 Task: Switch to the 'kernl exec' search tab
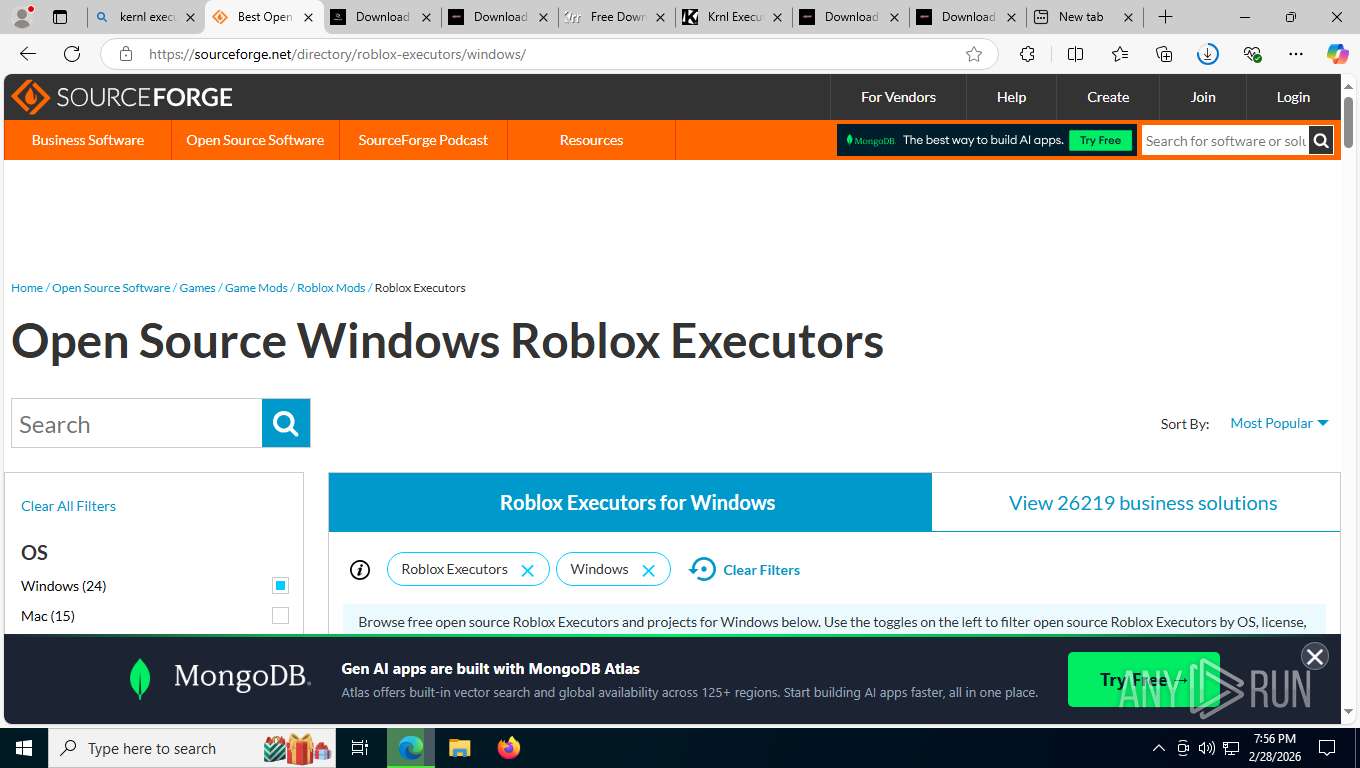coord(145,17)
